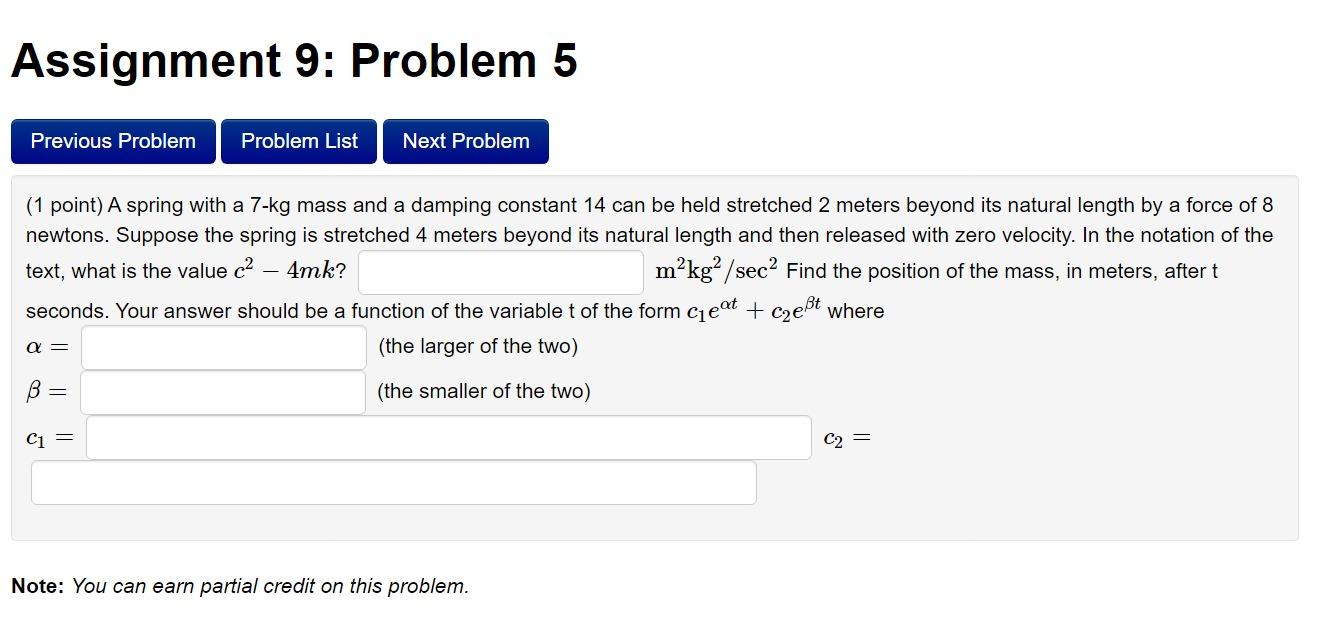Screen dimensions: 1332x621
Task: Go back to the Problem List page
Action: click(298, 141)
